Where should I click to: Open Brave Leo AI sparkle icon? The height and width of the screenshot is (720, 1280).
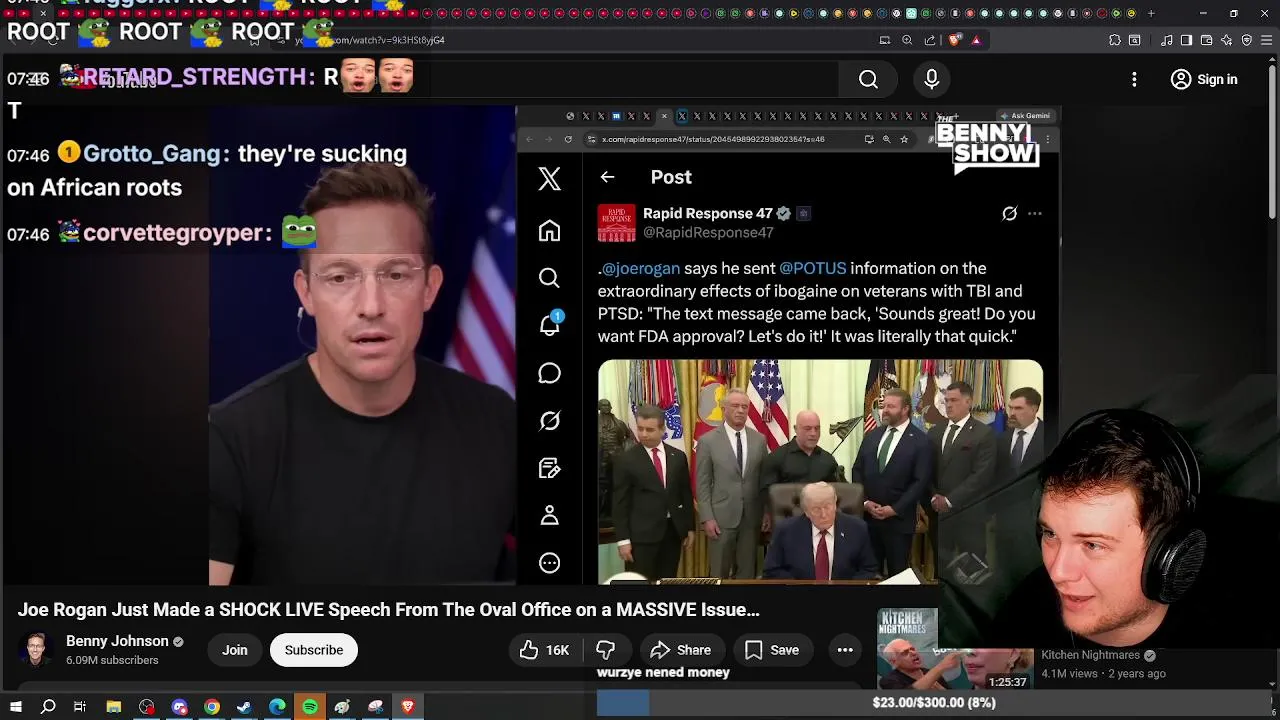point(1227,40)
